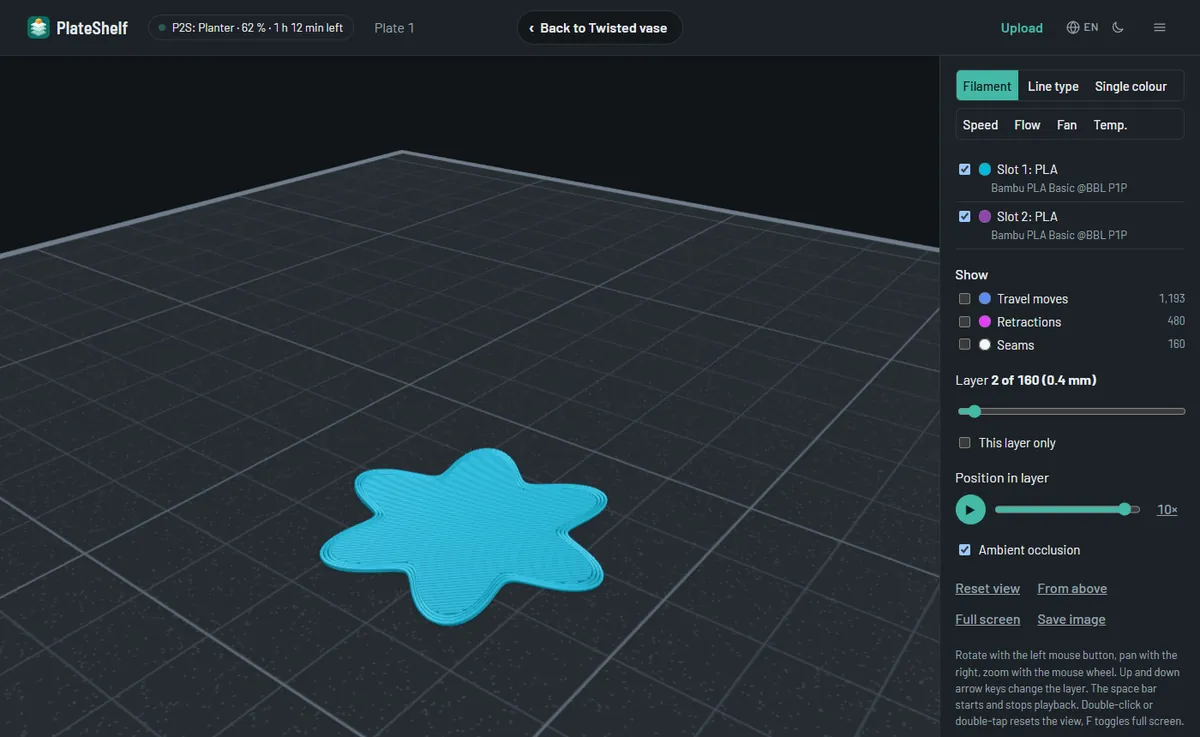The width and height of the screenshot is (1200, 737).
Task: Switch to Temp. view
Action: [x=1110, y=125]
